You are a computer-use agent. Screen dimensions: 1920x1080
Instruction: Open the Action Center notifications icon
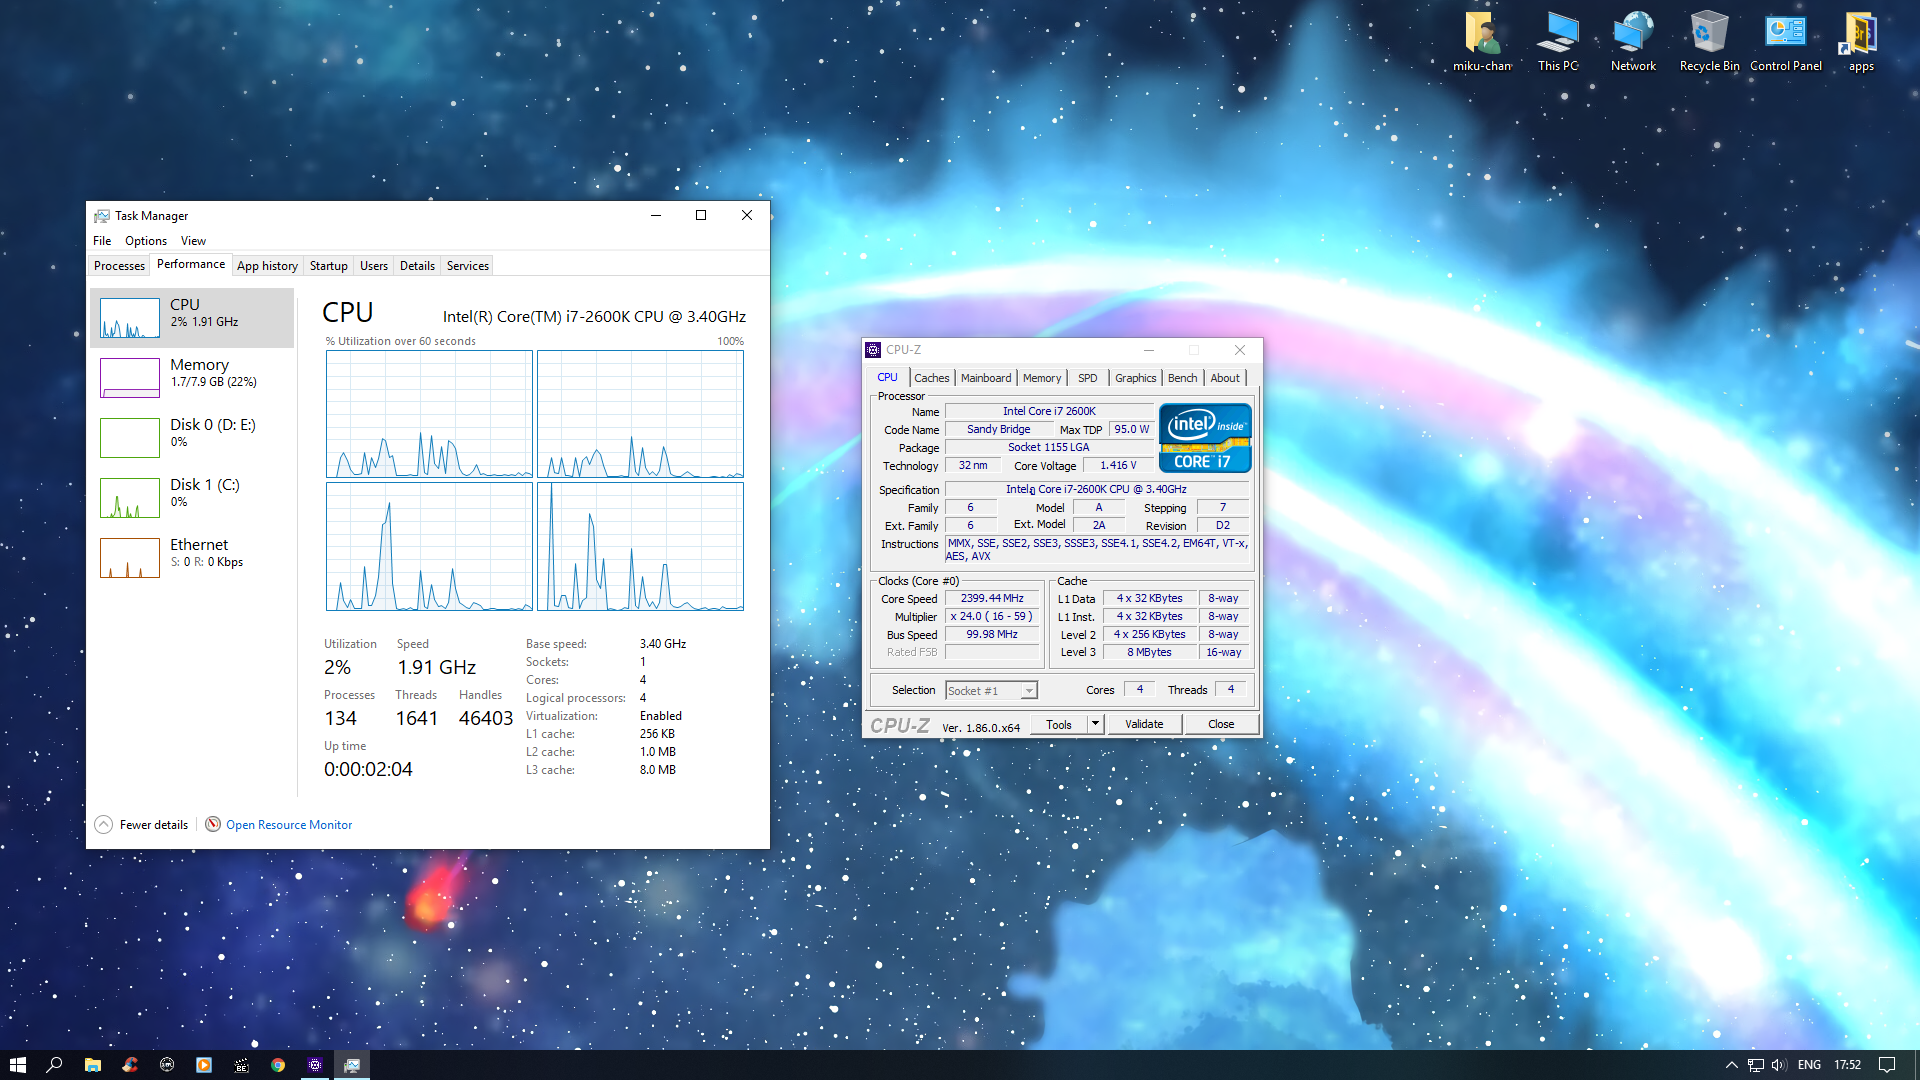[1887, 1065]
